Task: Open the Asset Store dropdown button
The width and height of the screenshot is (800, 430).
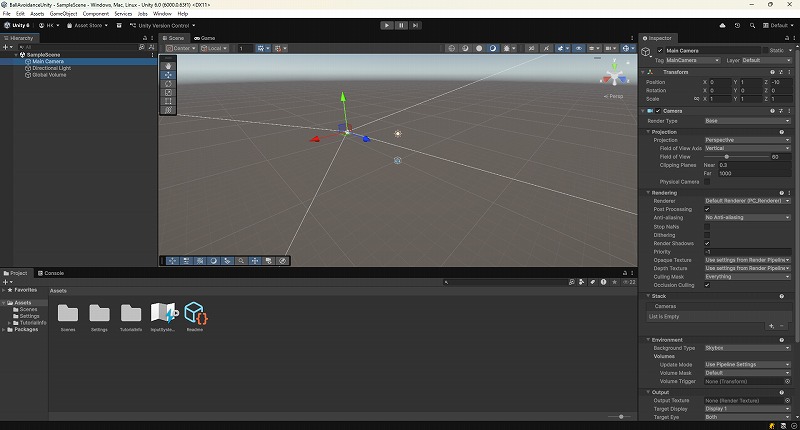Action: tap(87, 25)
